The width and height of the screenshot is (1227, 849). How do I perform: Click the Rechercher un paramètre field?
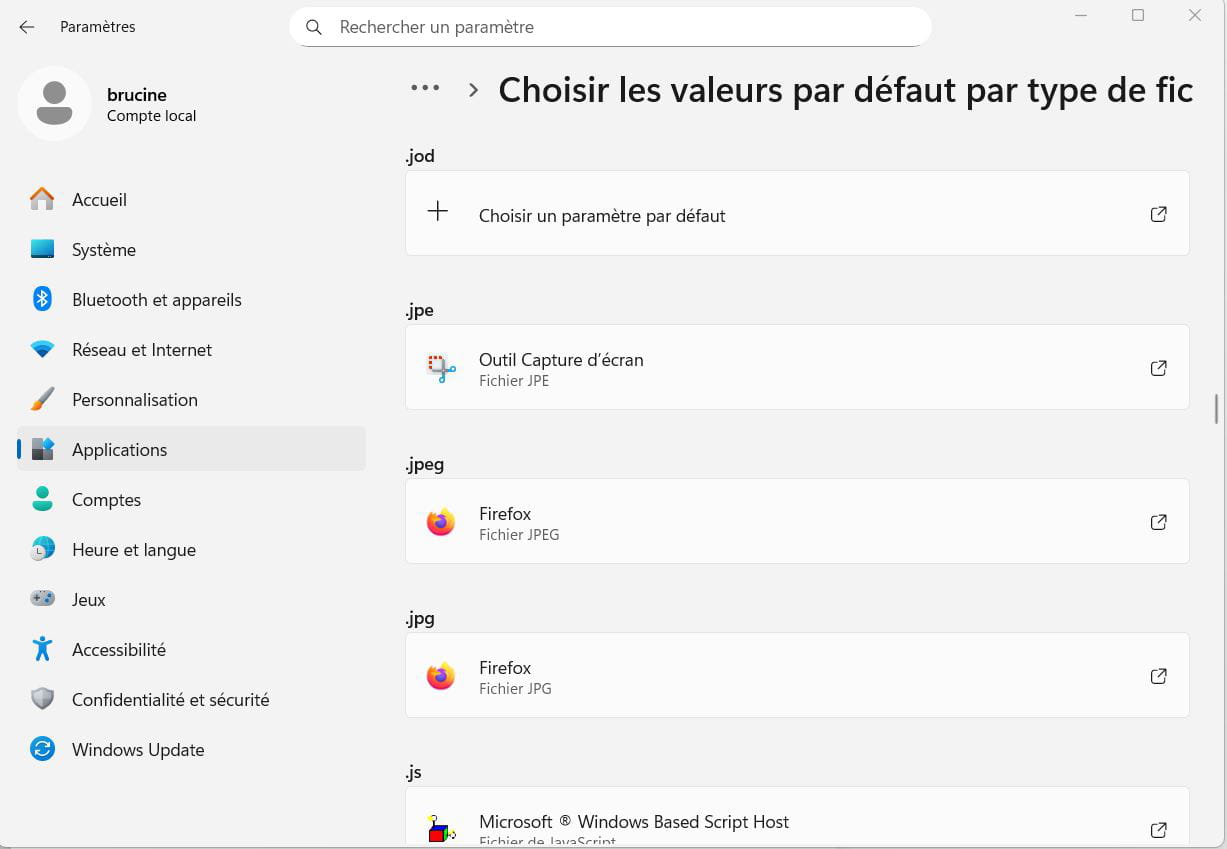click(x=620, y=27)
